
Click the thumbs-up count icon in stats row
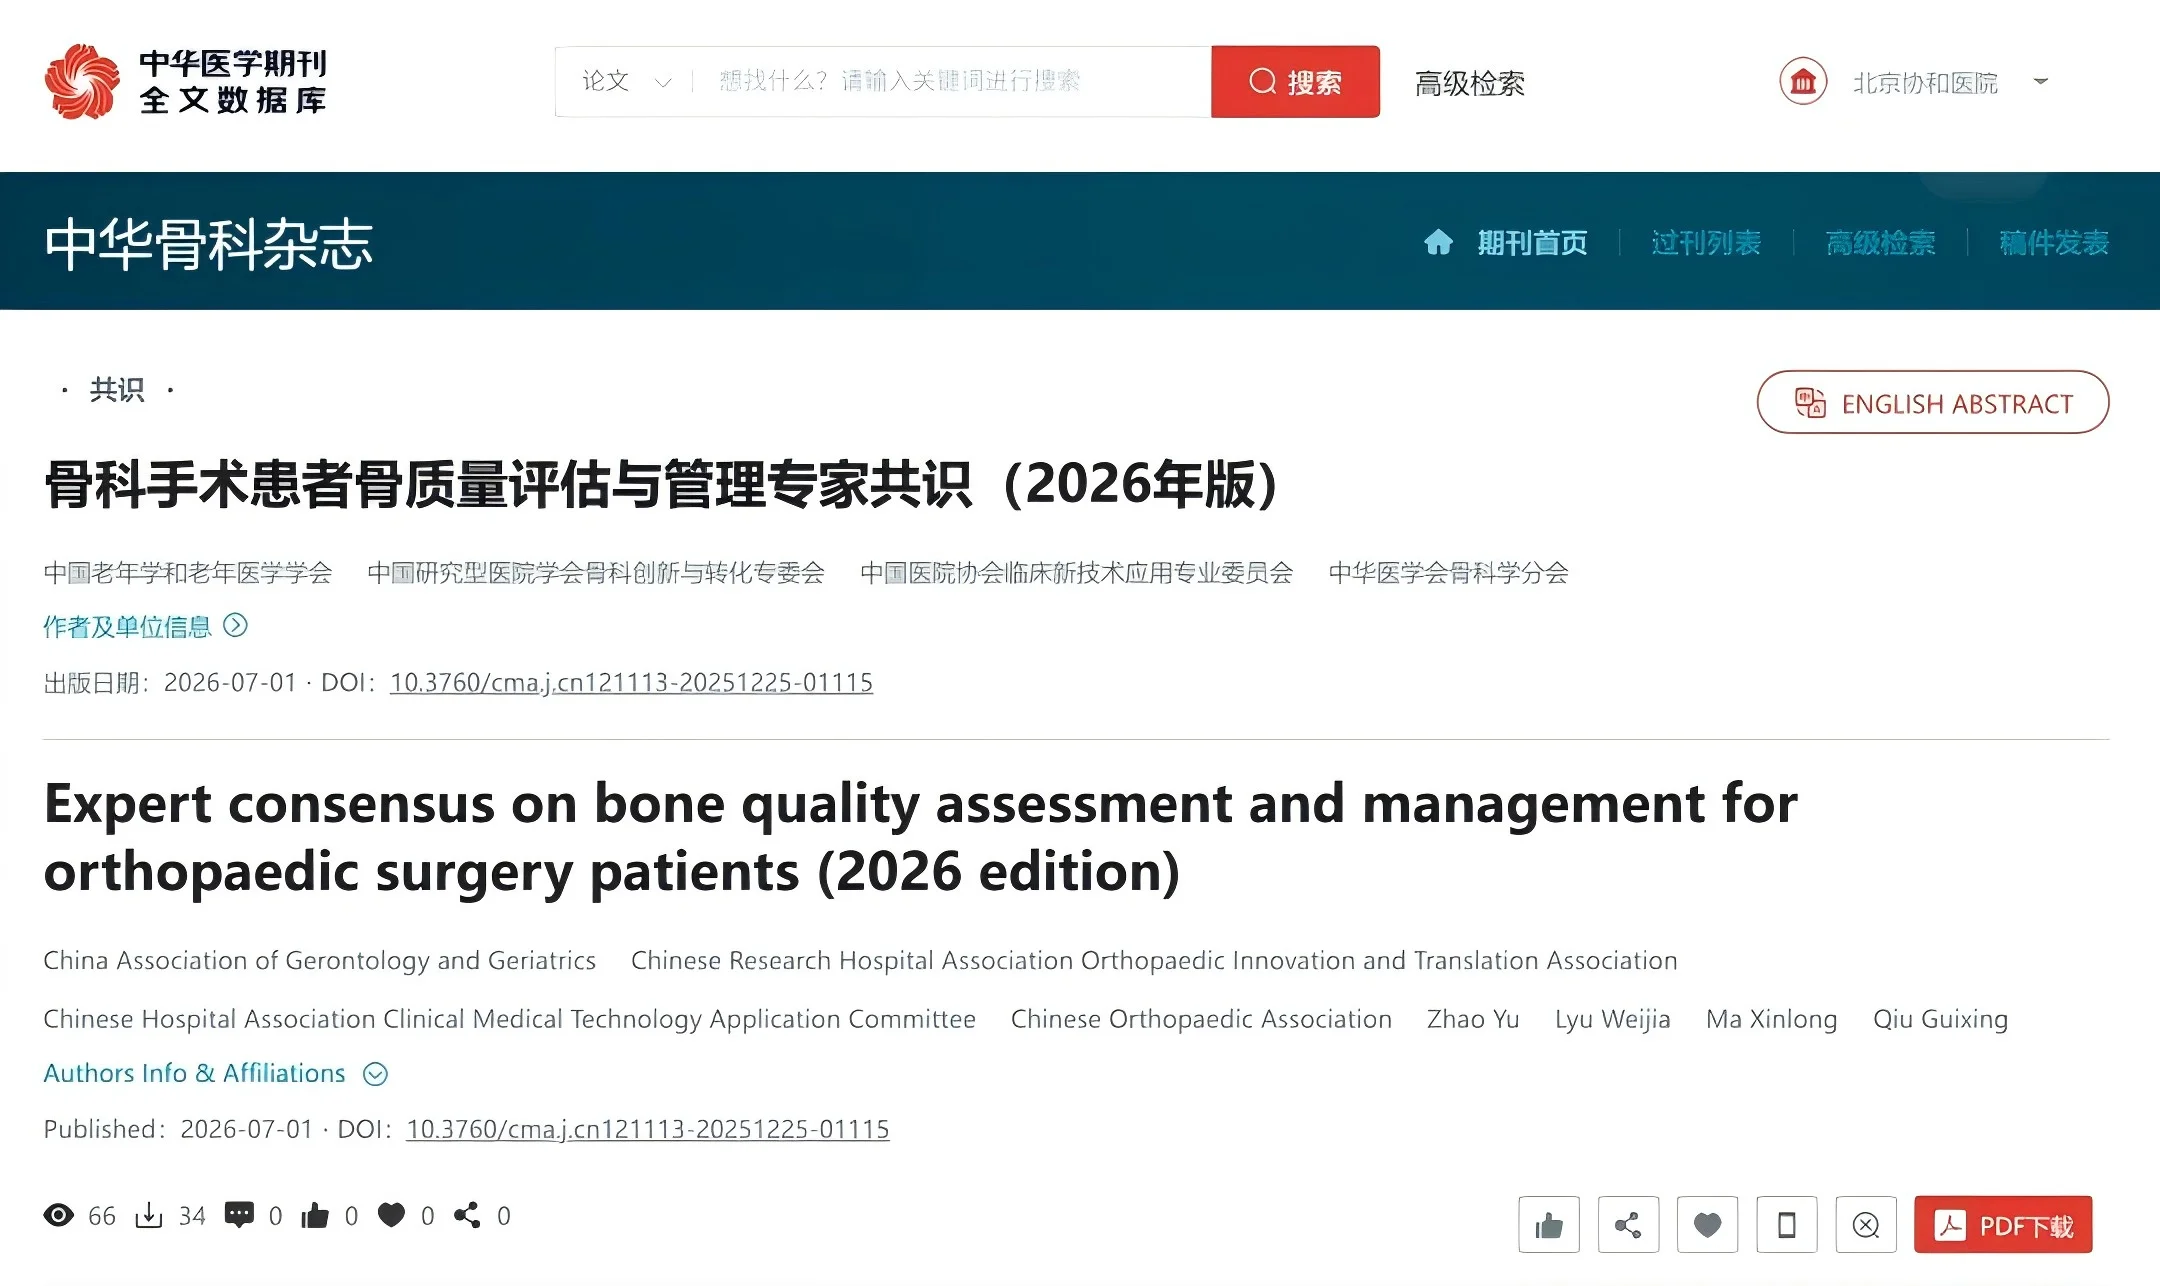pyautogui.click(x=315, y=1215)
